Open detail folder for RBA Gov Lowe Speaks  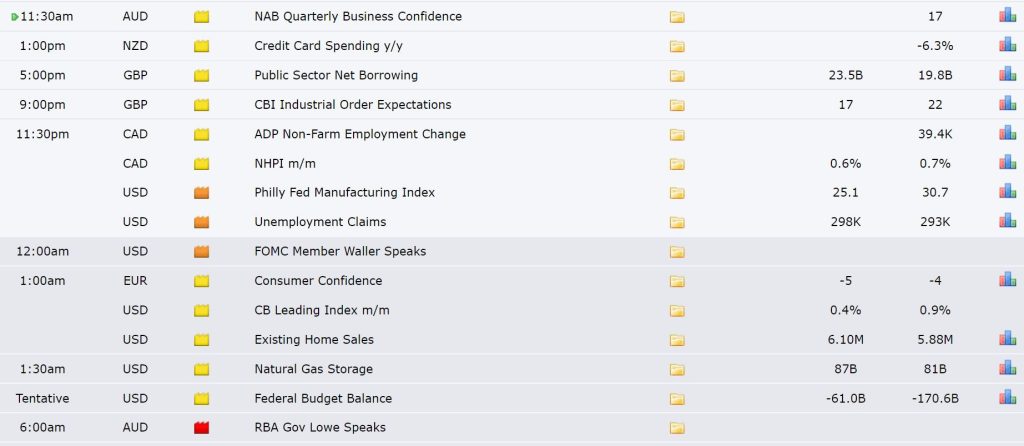pos(677,428)
